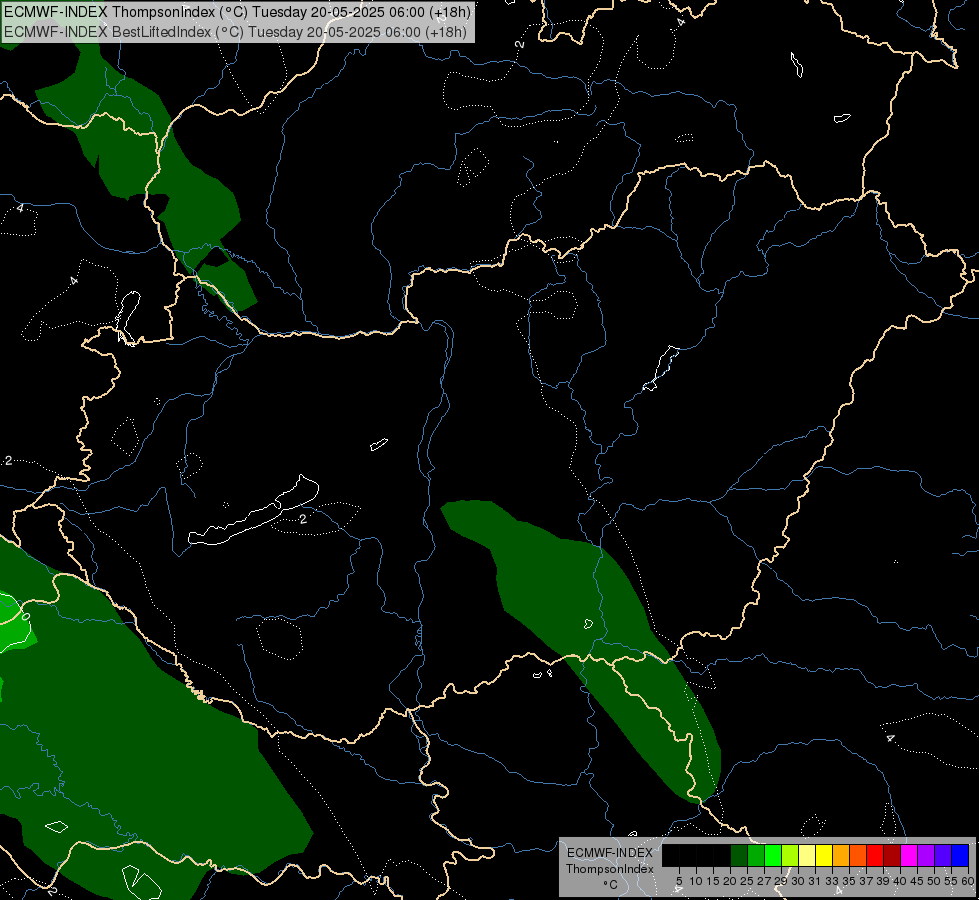Select the magenta 40-45 legend swatch
This screenshot has width=979, height=900.
click(x=909, y=855)
